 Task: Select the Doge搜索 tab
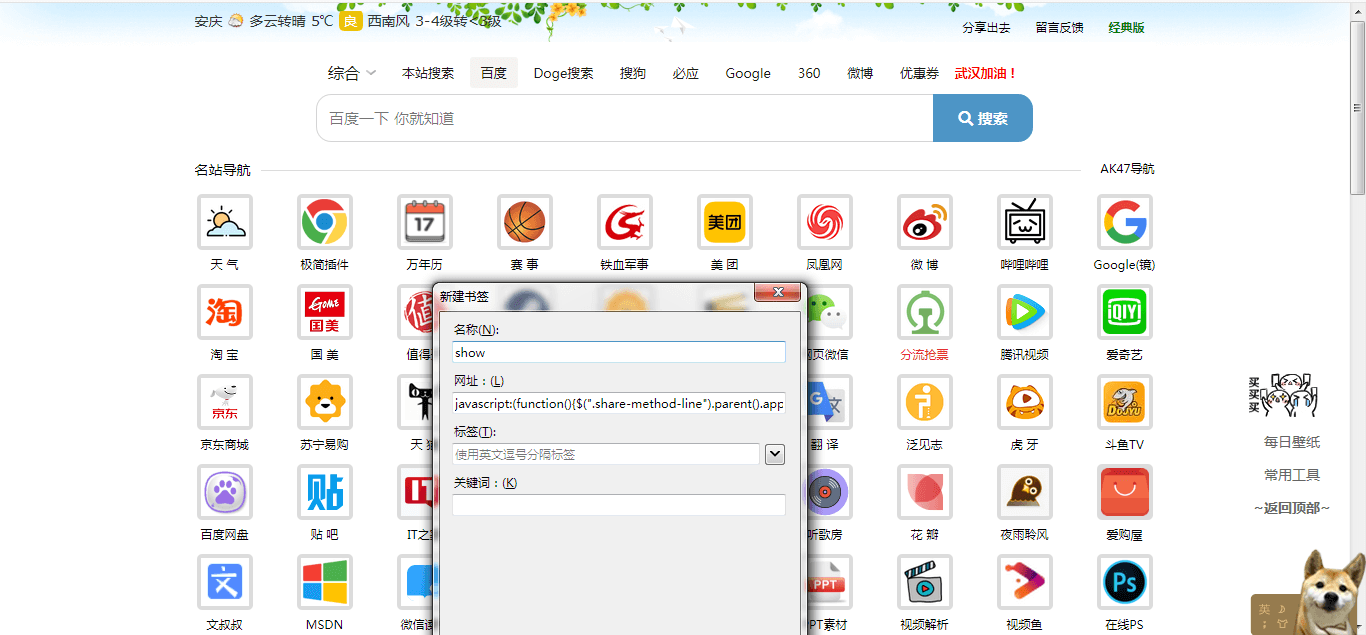tap(563, 73)
